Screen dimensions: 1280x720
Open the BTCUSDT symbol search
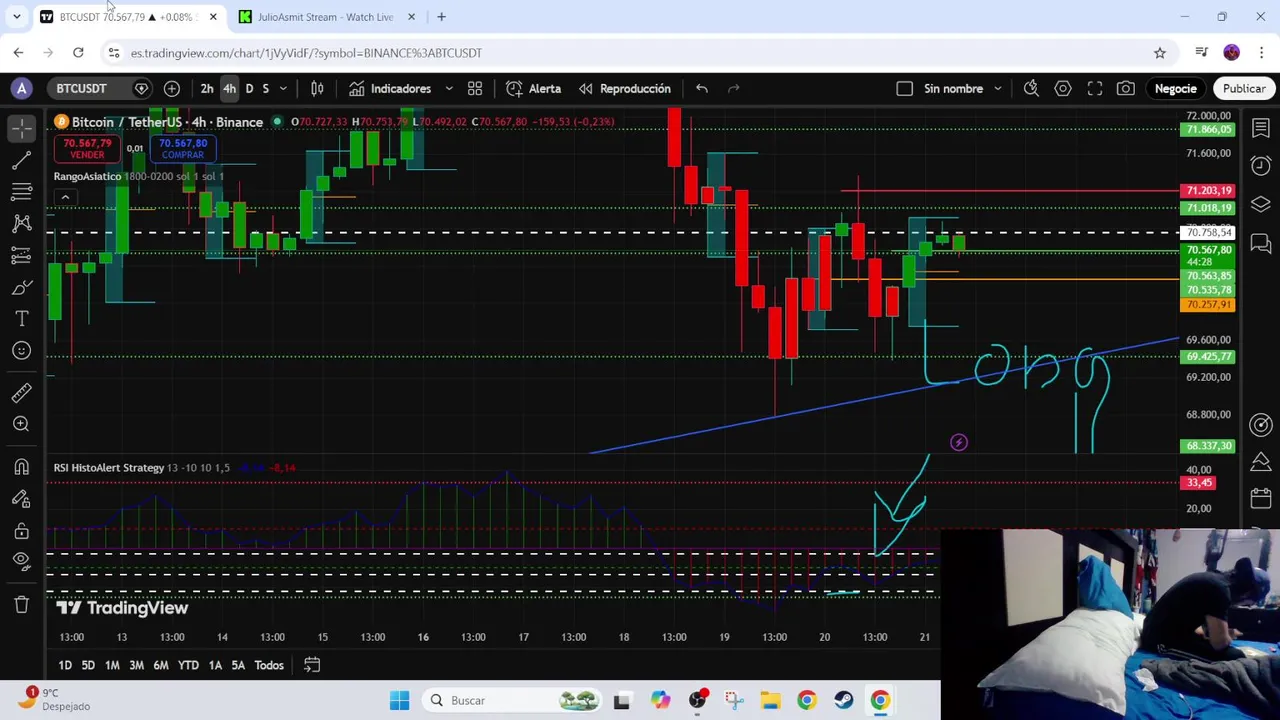81,88
